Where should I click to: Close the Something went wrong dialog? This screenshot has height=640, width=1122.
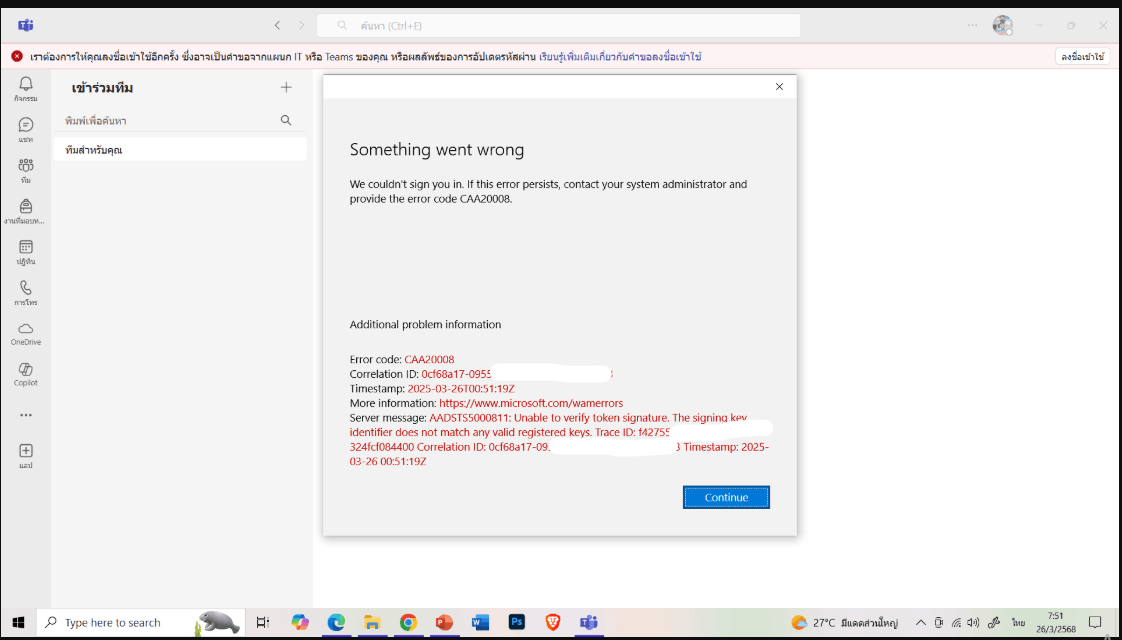[779, 87]
